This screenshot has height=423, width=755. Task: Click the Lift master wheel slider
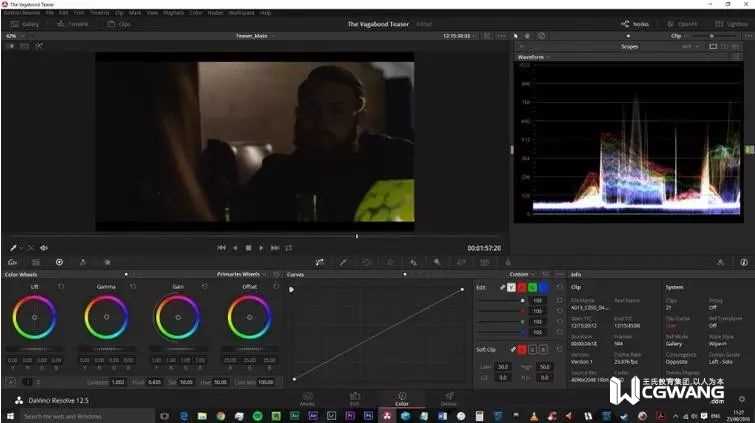click(34, 349)
